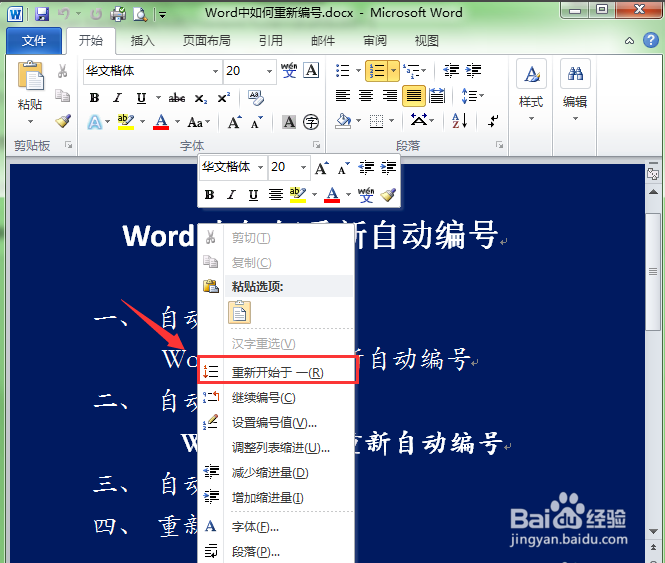665x563 pixels.
Task: Click the Cut scissors icon in the ribbon
Action: pos(63,71)
